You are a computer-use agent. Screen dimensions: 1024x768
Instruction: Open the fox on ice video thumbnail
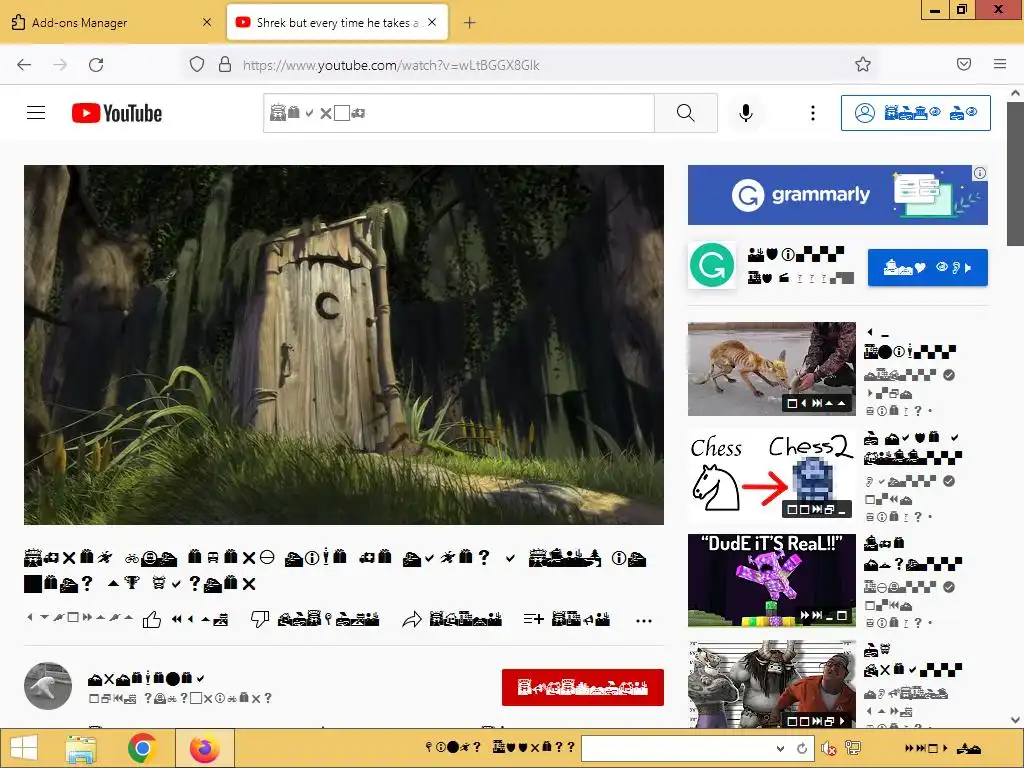click(771, 369)
